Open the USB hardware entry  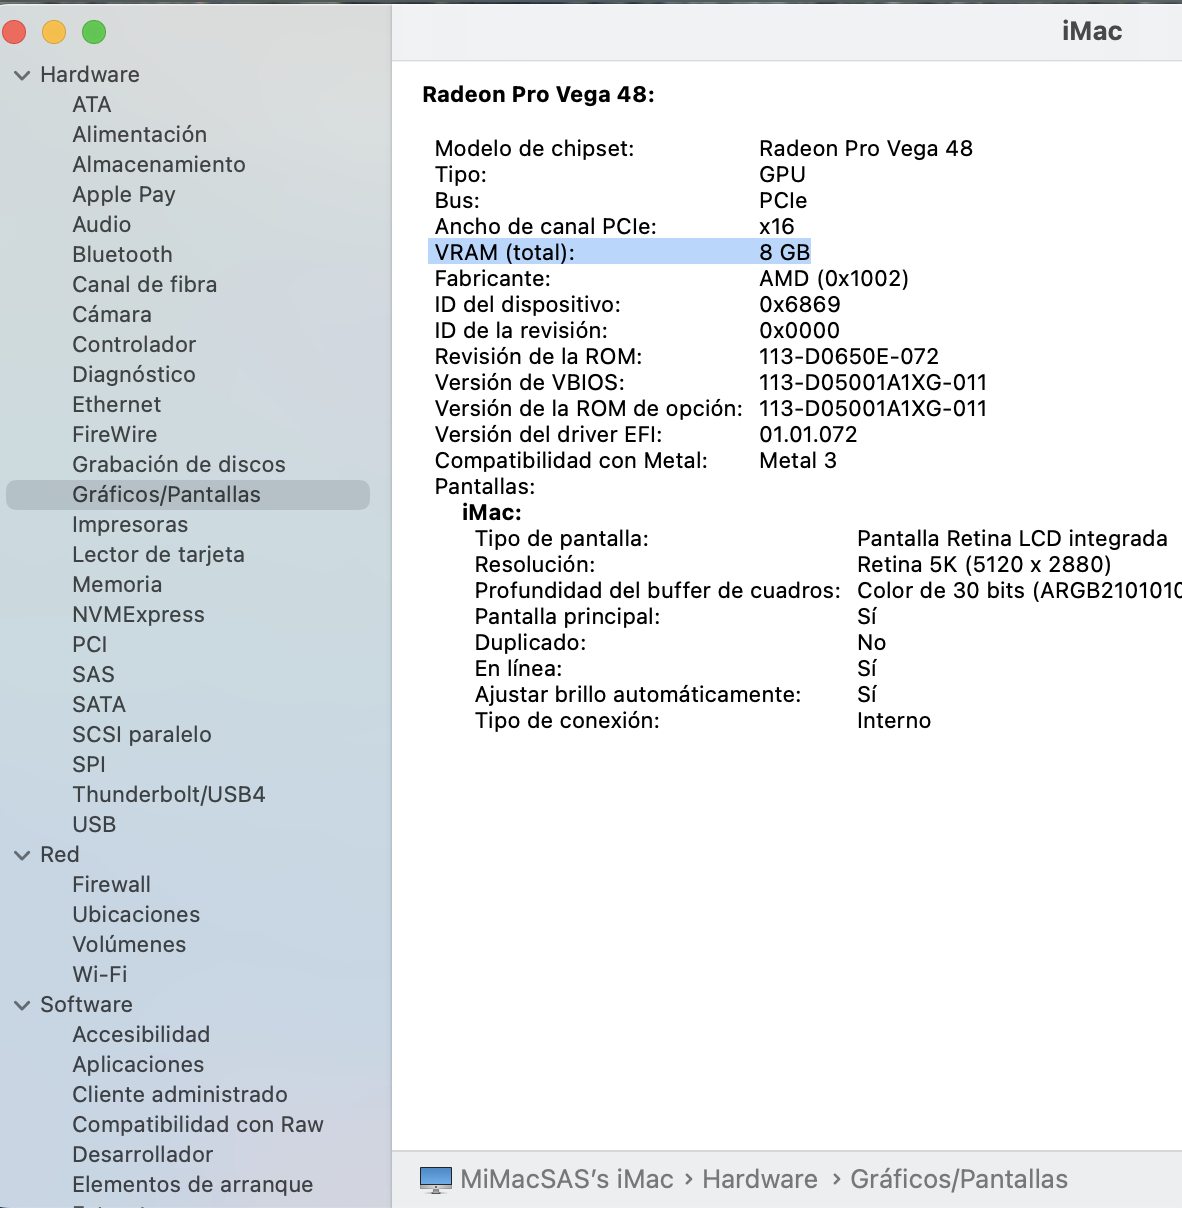click(x=94, y=824)
